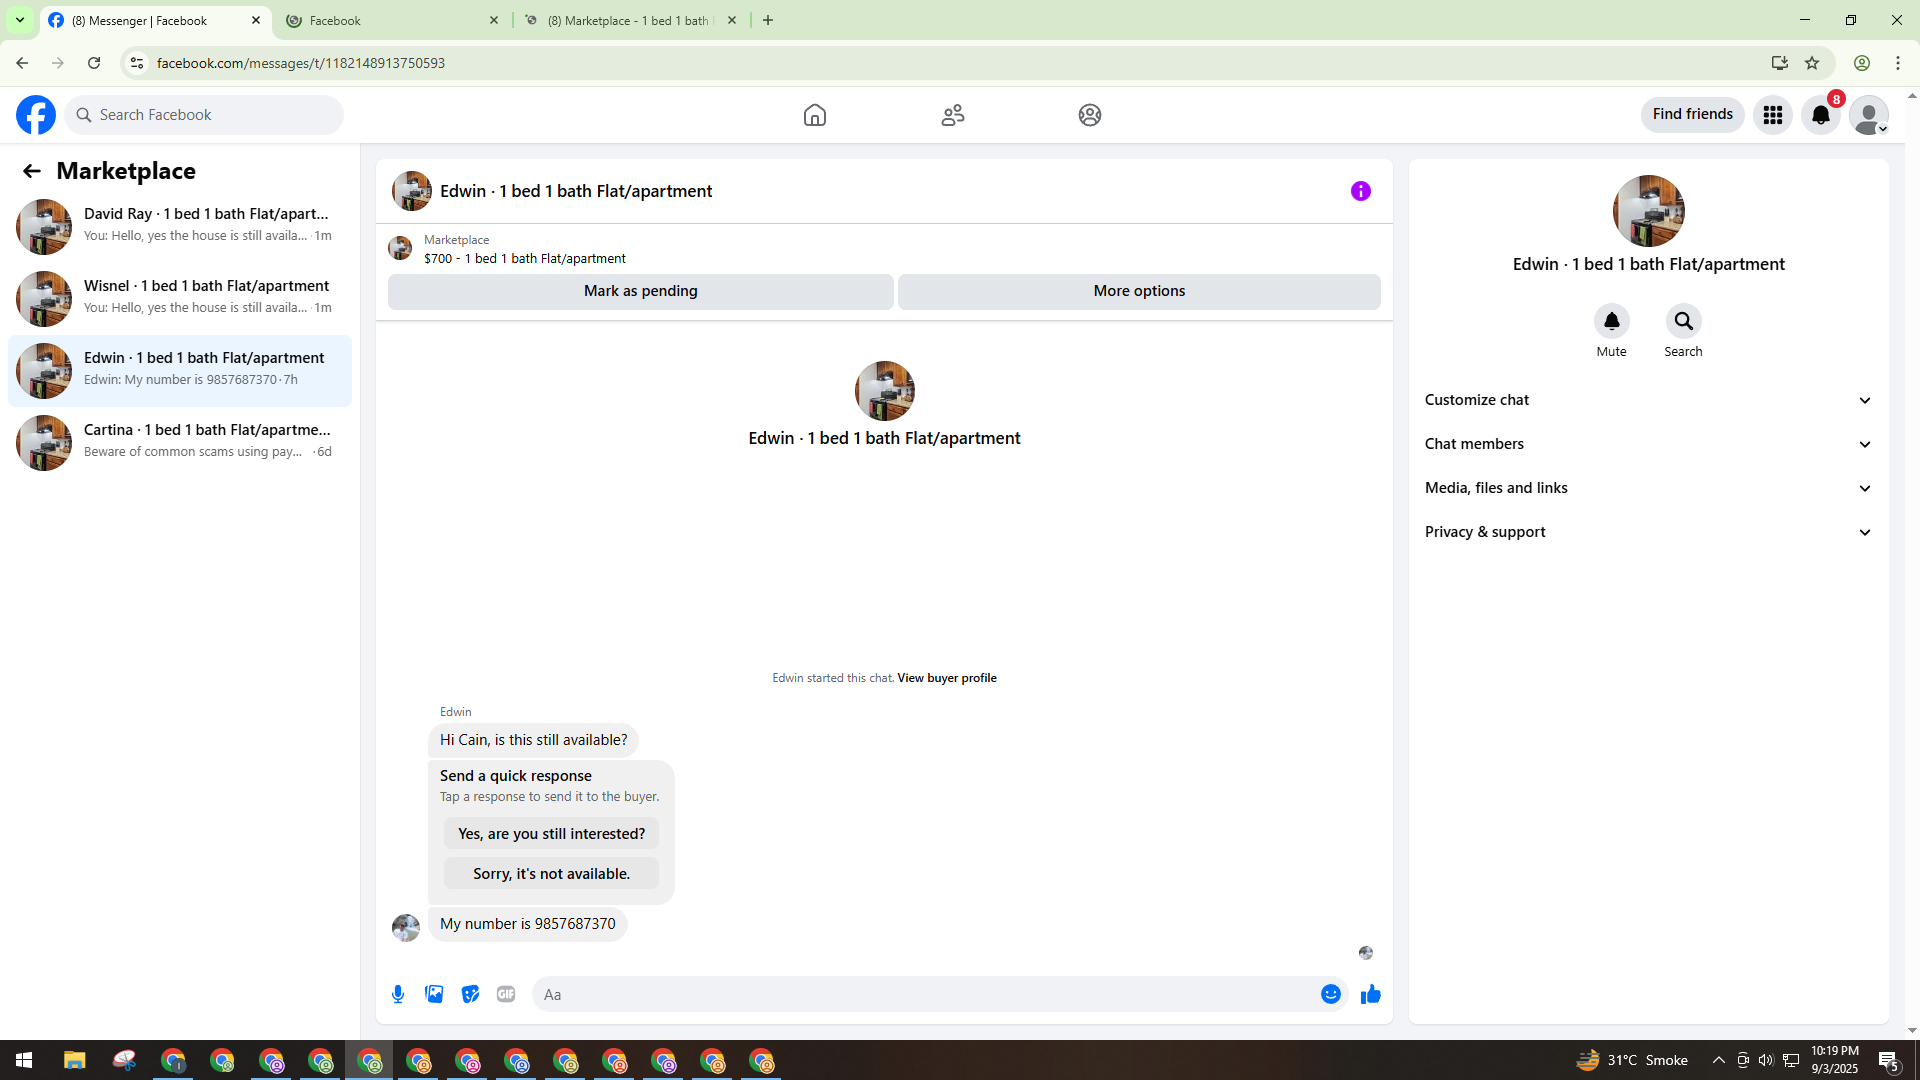1920x1080 pixels.
Task: Bookmark this page star icon
Action: [1812, 63]
